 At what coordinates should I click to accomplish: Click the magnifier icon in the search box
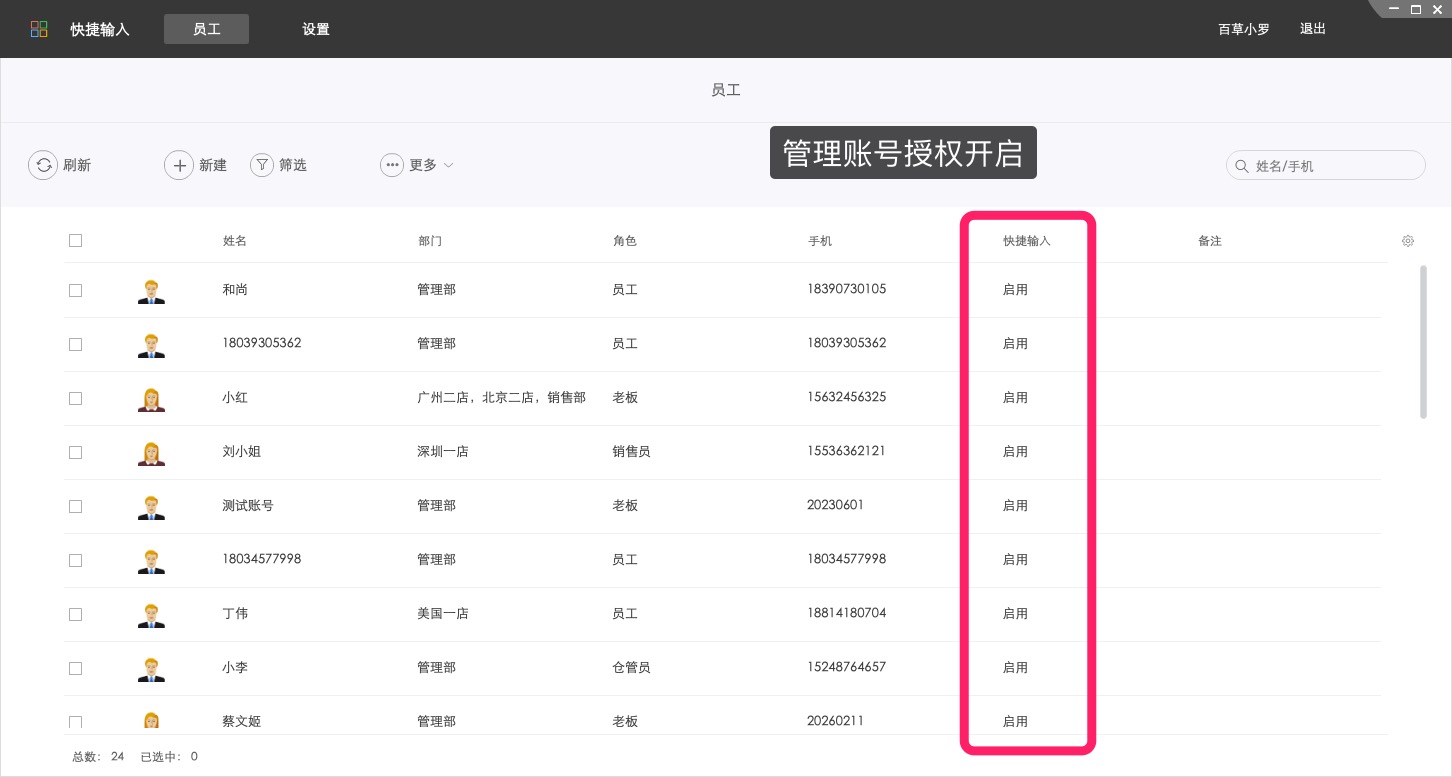point(1242,165)
